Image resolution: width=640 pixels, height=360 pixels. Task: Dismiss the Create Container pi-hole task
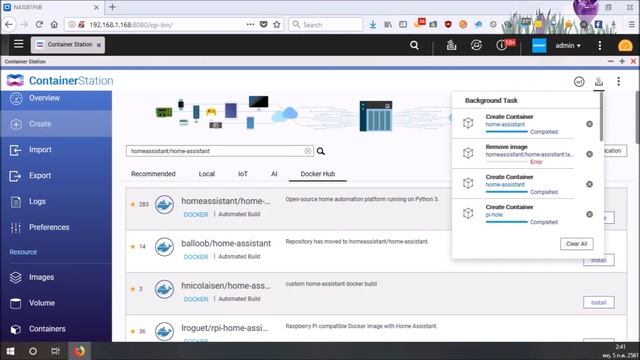[x=589, y=214]
